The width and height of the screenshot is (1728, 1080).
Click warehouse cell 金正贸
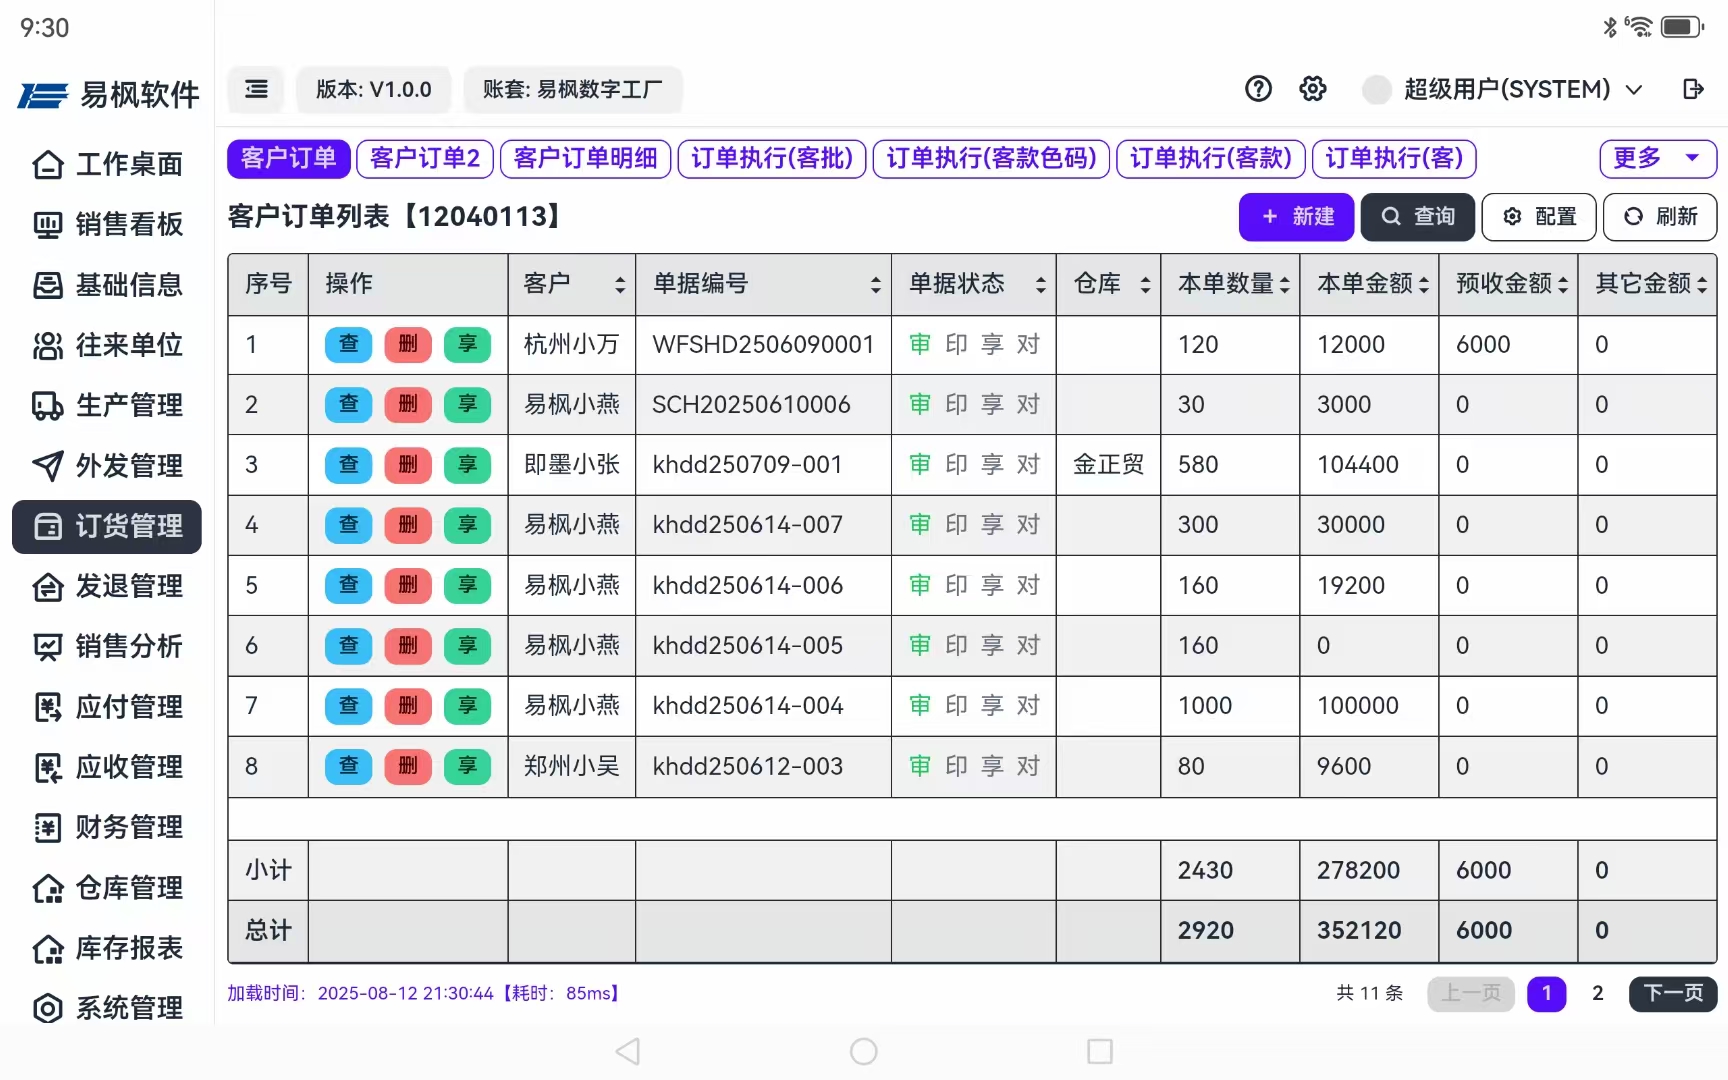coord(1108,465)
